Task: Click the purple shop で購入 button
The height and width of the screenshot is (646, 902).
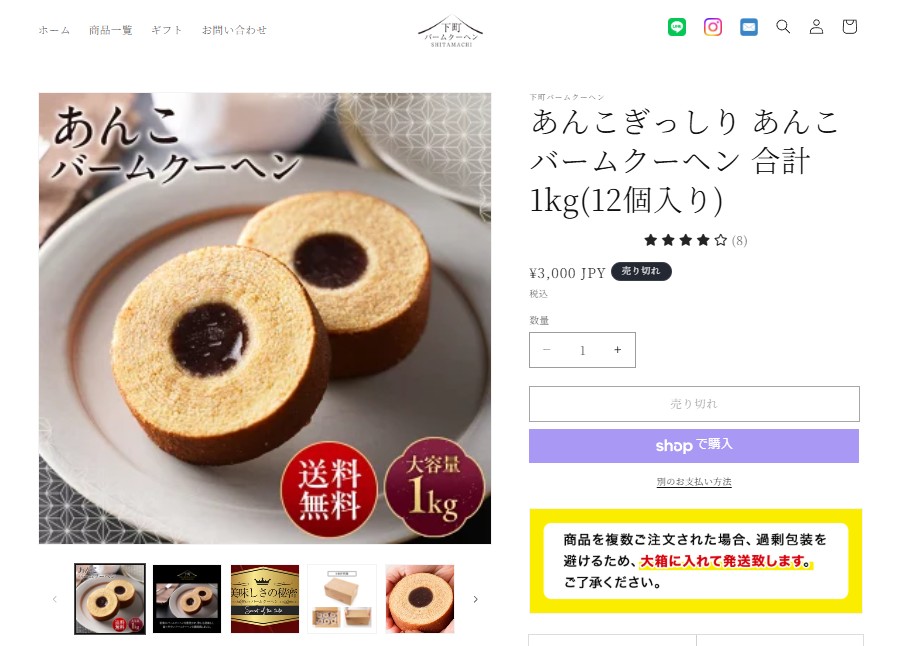Action: pos(694,446)
